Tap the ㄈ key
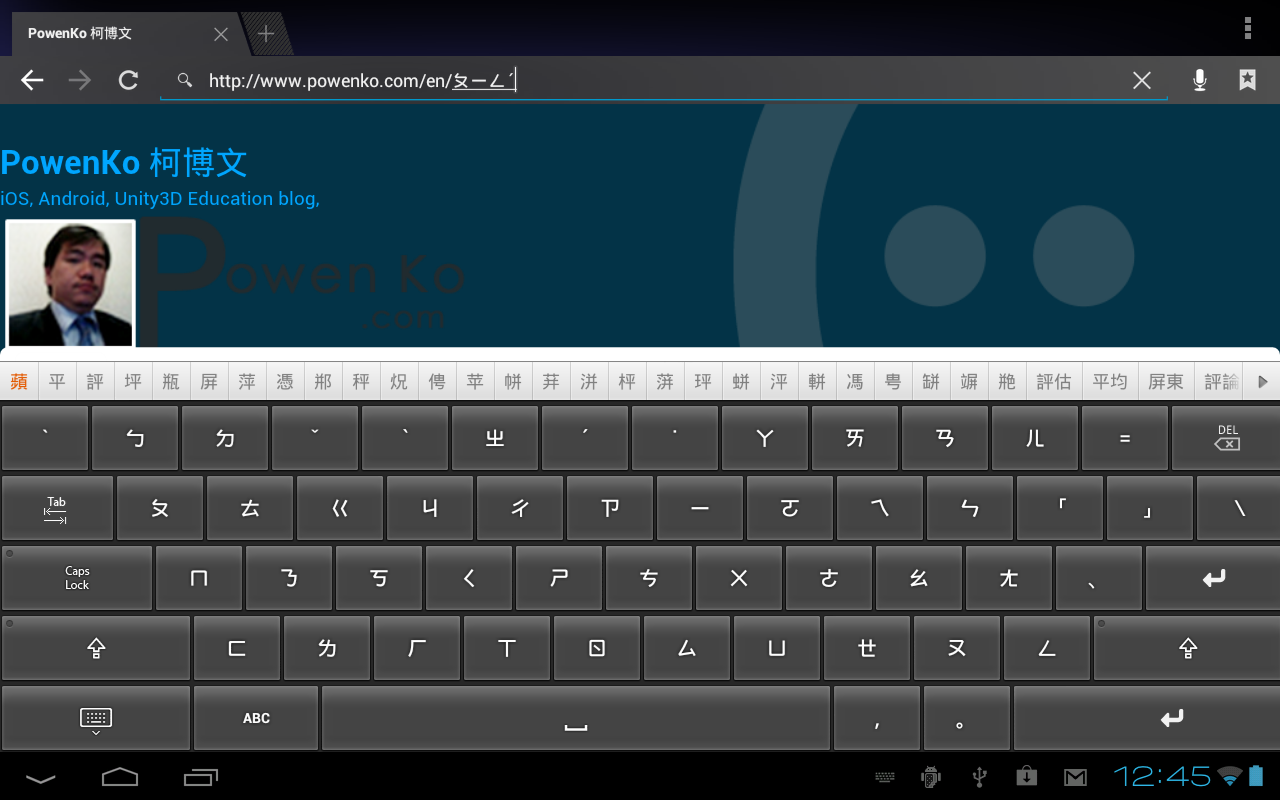Screen dimensions: 1280x800 coord(237,648)
